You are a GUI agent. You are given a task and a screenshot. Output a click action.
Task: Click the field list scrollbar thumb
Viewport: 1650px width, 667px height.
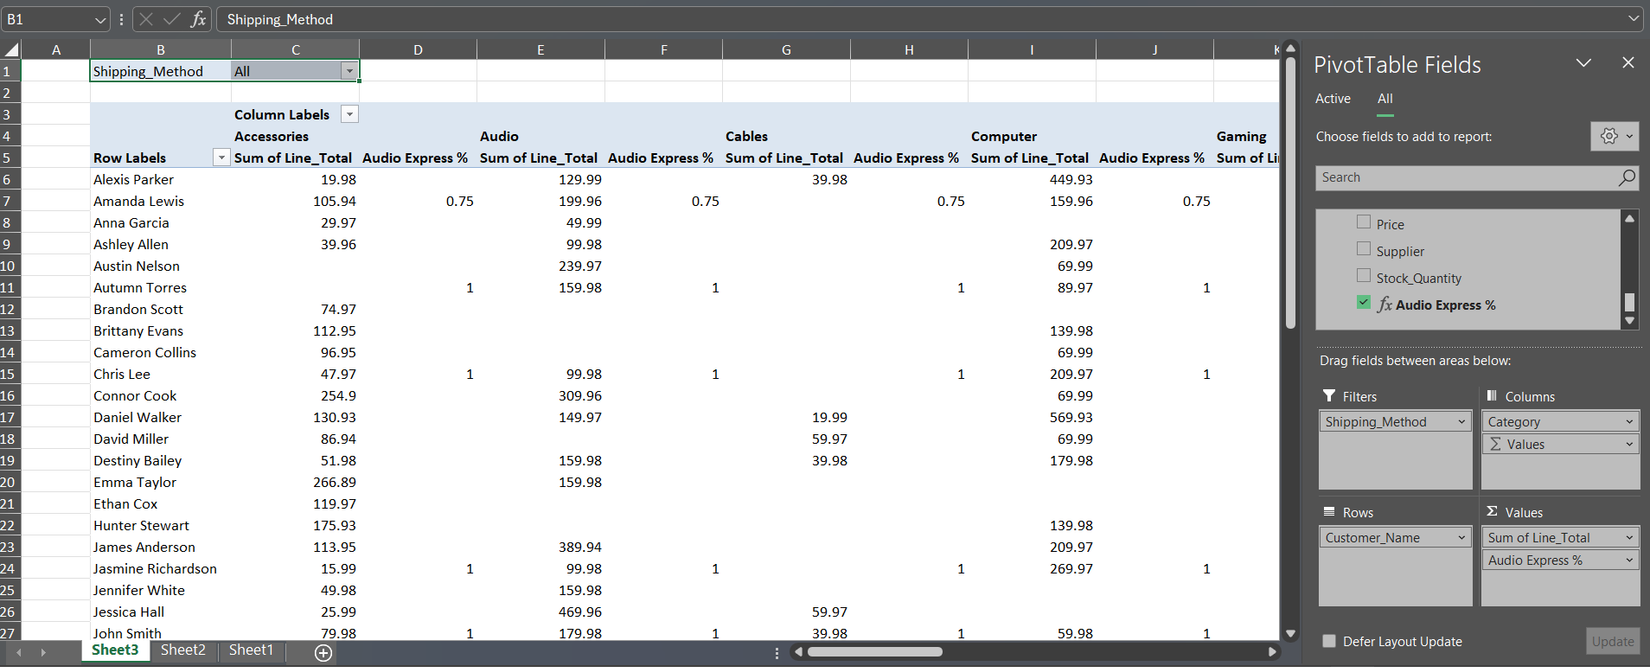[1630, 302]
